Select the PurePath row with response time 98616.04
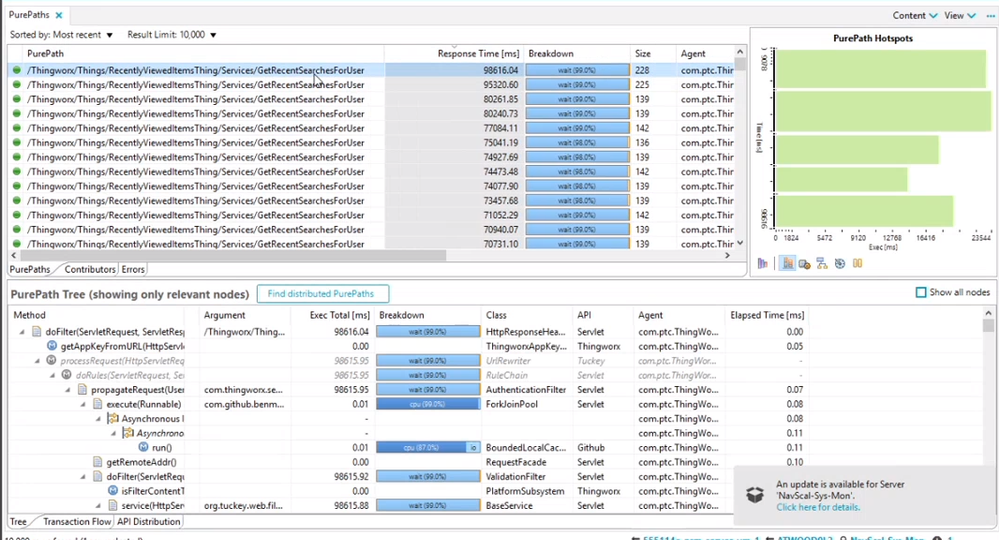Image resolution: width=999 pixels, height=540 pixels. pos(371,71)
